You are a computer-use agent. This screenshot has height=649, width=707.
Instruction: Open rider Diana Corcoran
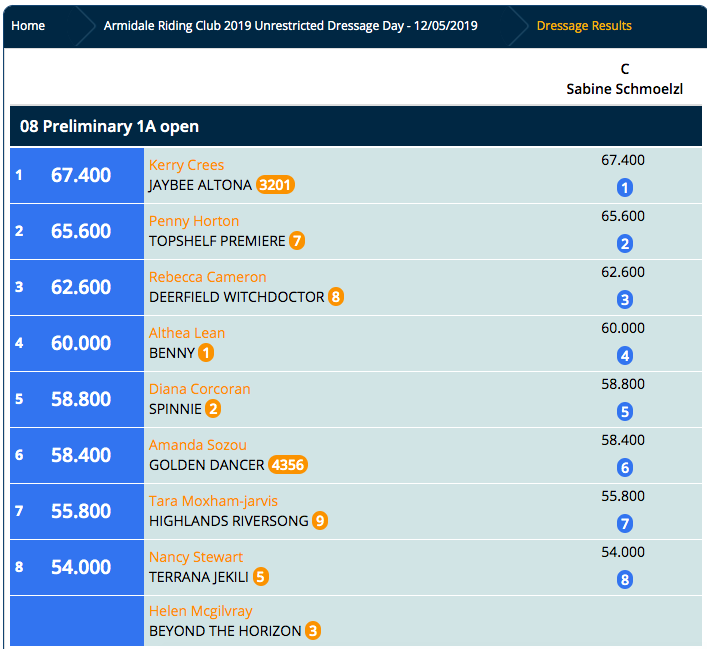(x=199, y=389)
